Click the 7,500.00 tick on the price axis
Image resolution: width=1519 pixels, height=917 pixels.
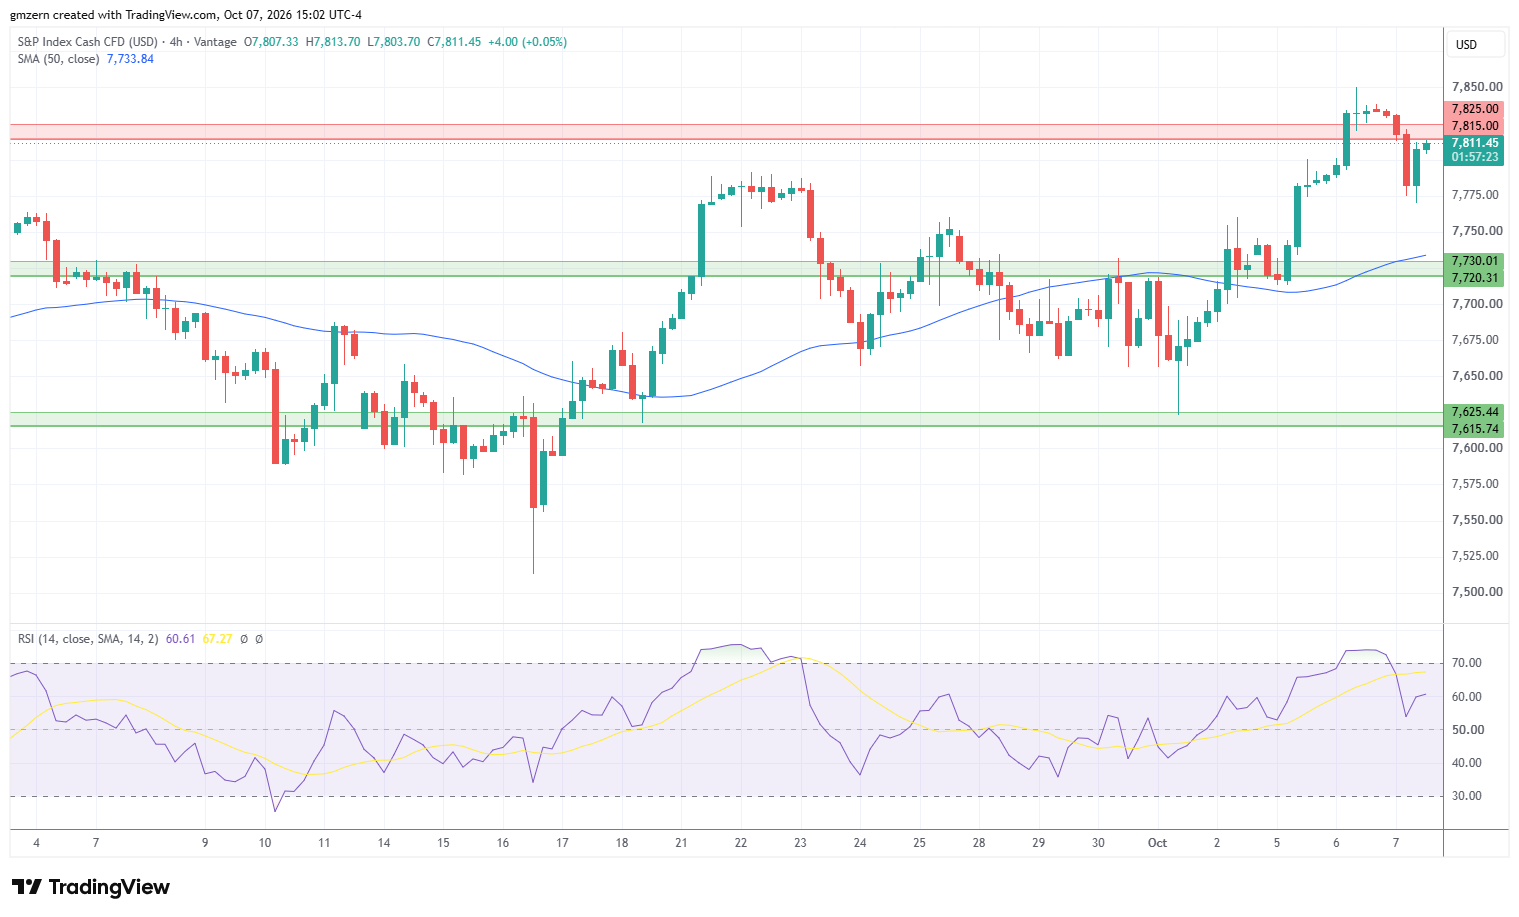1476,592
